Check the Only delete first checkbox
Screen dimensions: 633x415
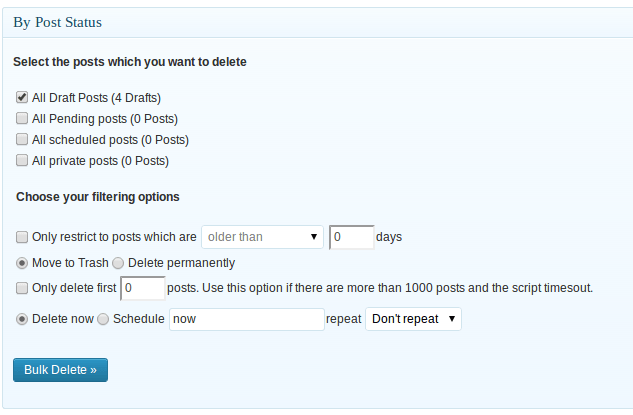[22, 288]
